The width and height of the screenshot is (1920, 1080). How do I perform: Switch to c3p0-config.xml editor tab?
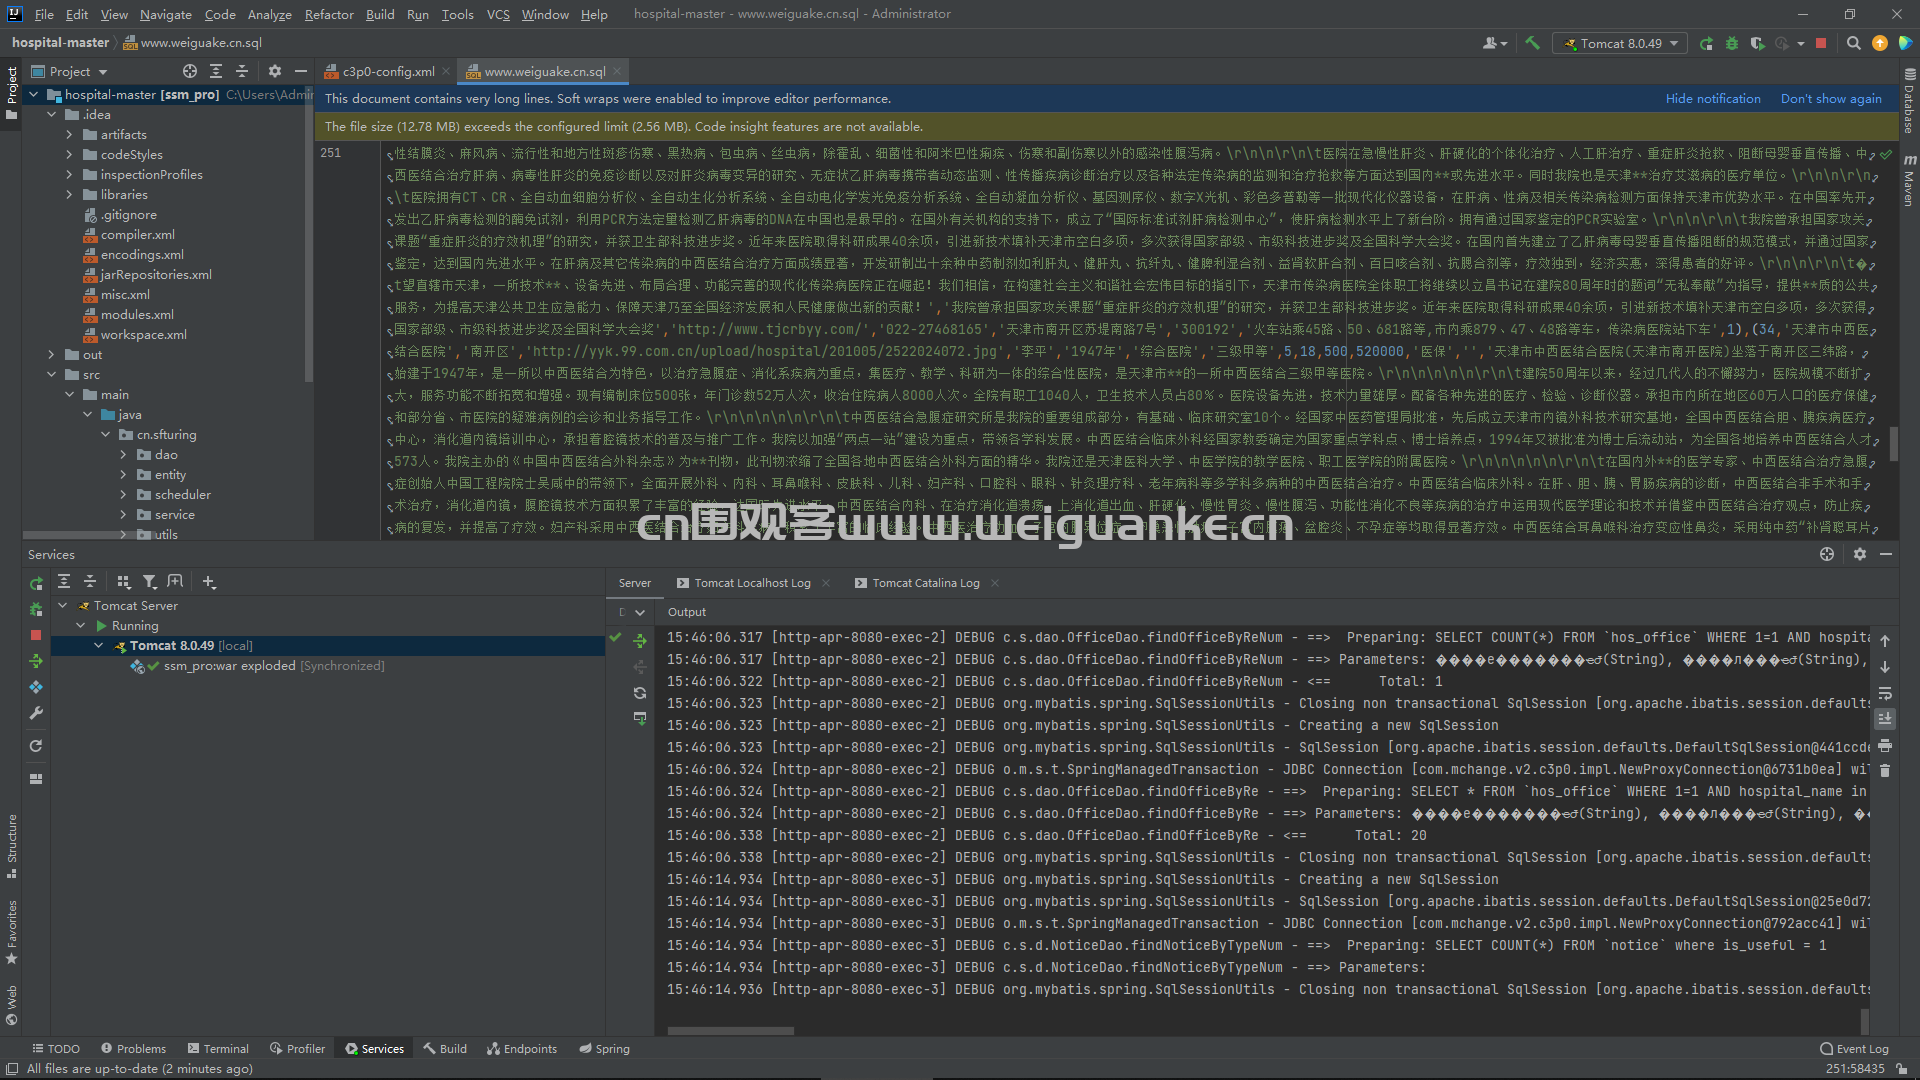click(388, 71)
